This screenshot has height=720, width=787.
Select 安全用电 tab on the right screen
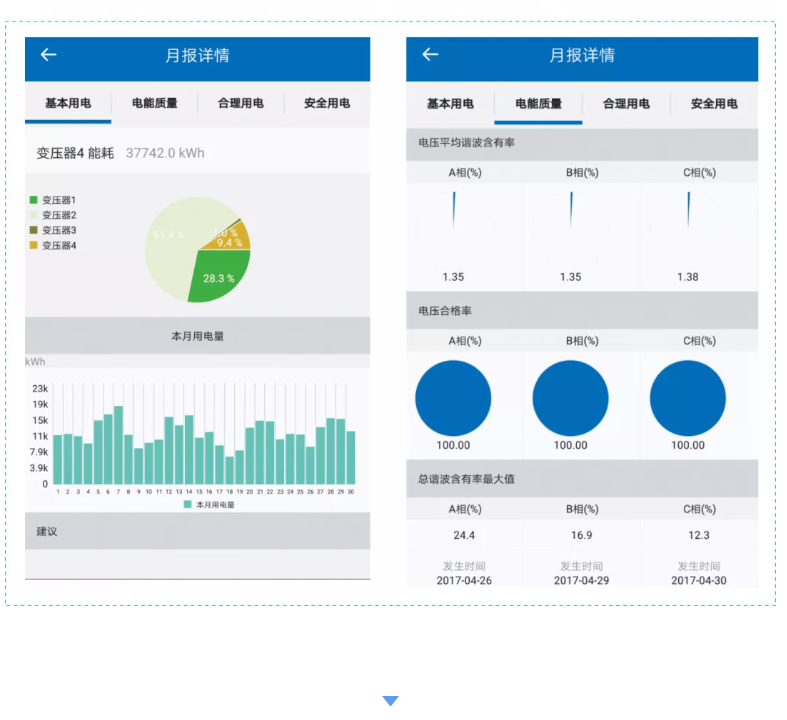coord(714,103)
